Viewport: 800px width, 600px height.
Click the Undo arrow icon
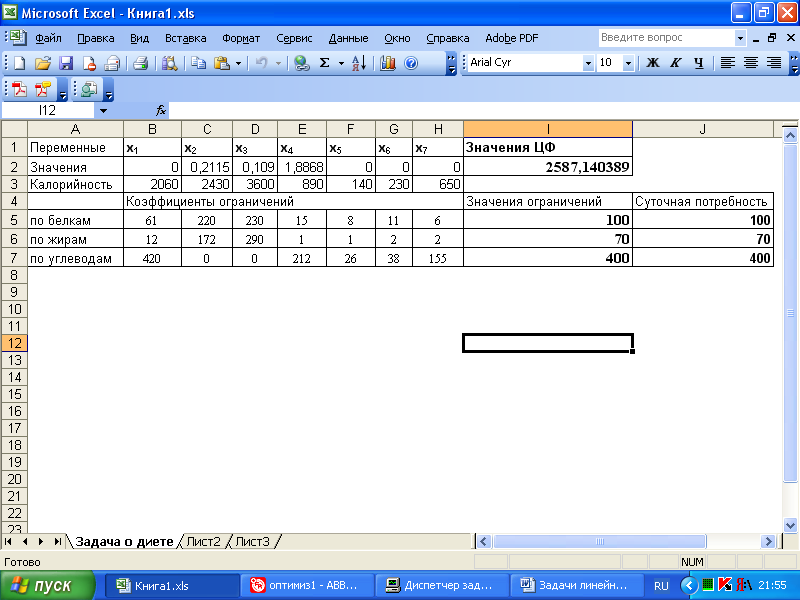click(x=261, y=63)
